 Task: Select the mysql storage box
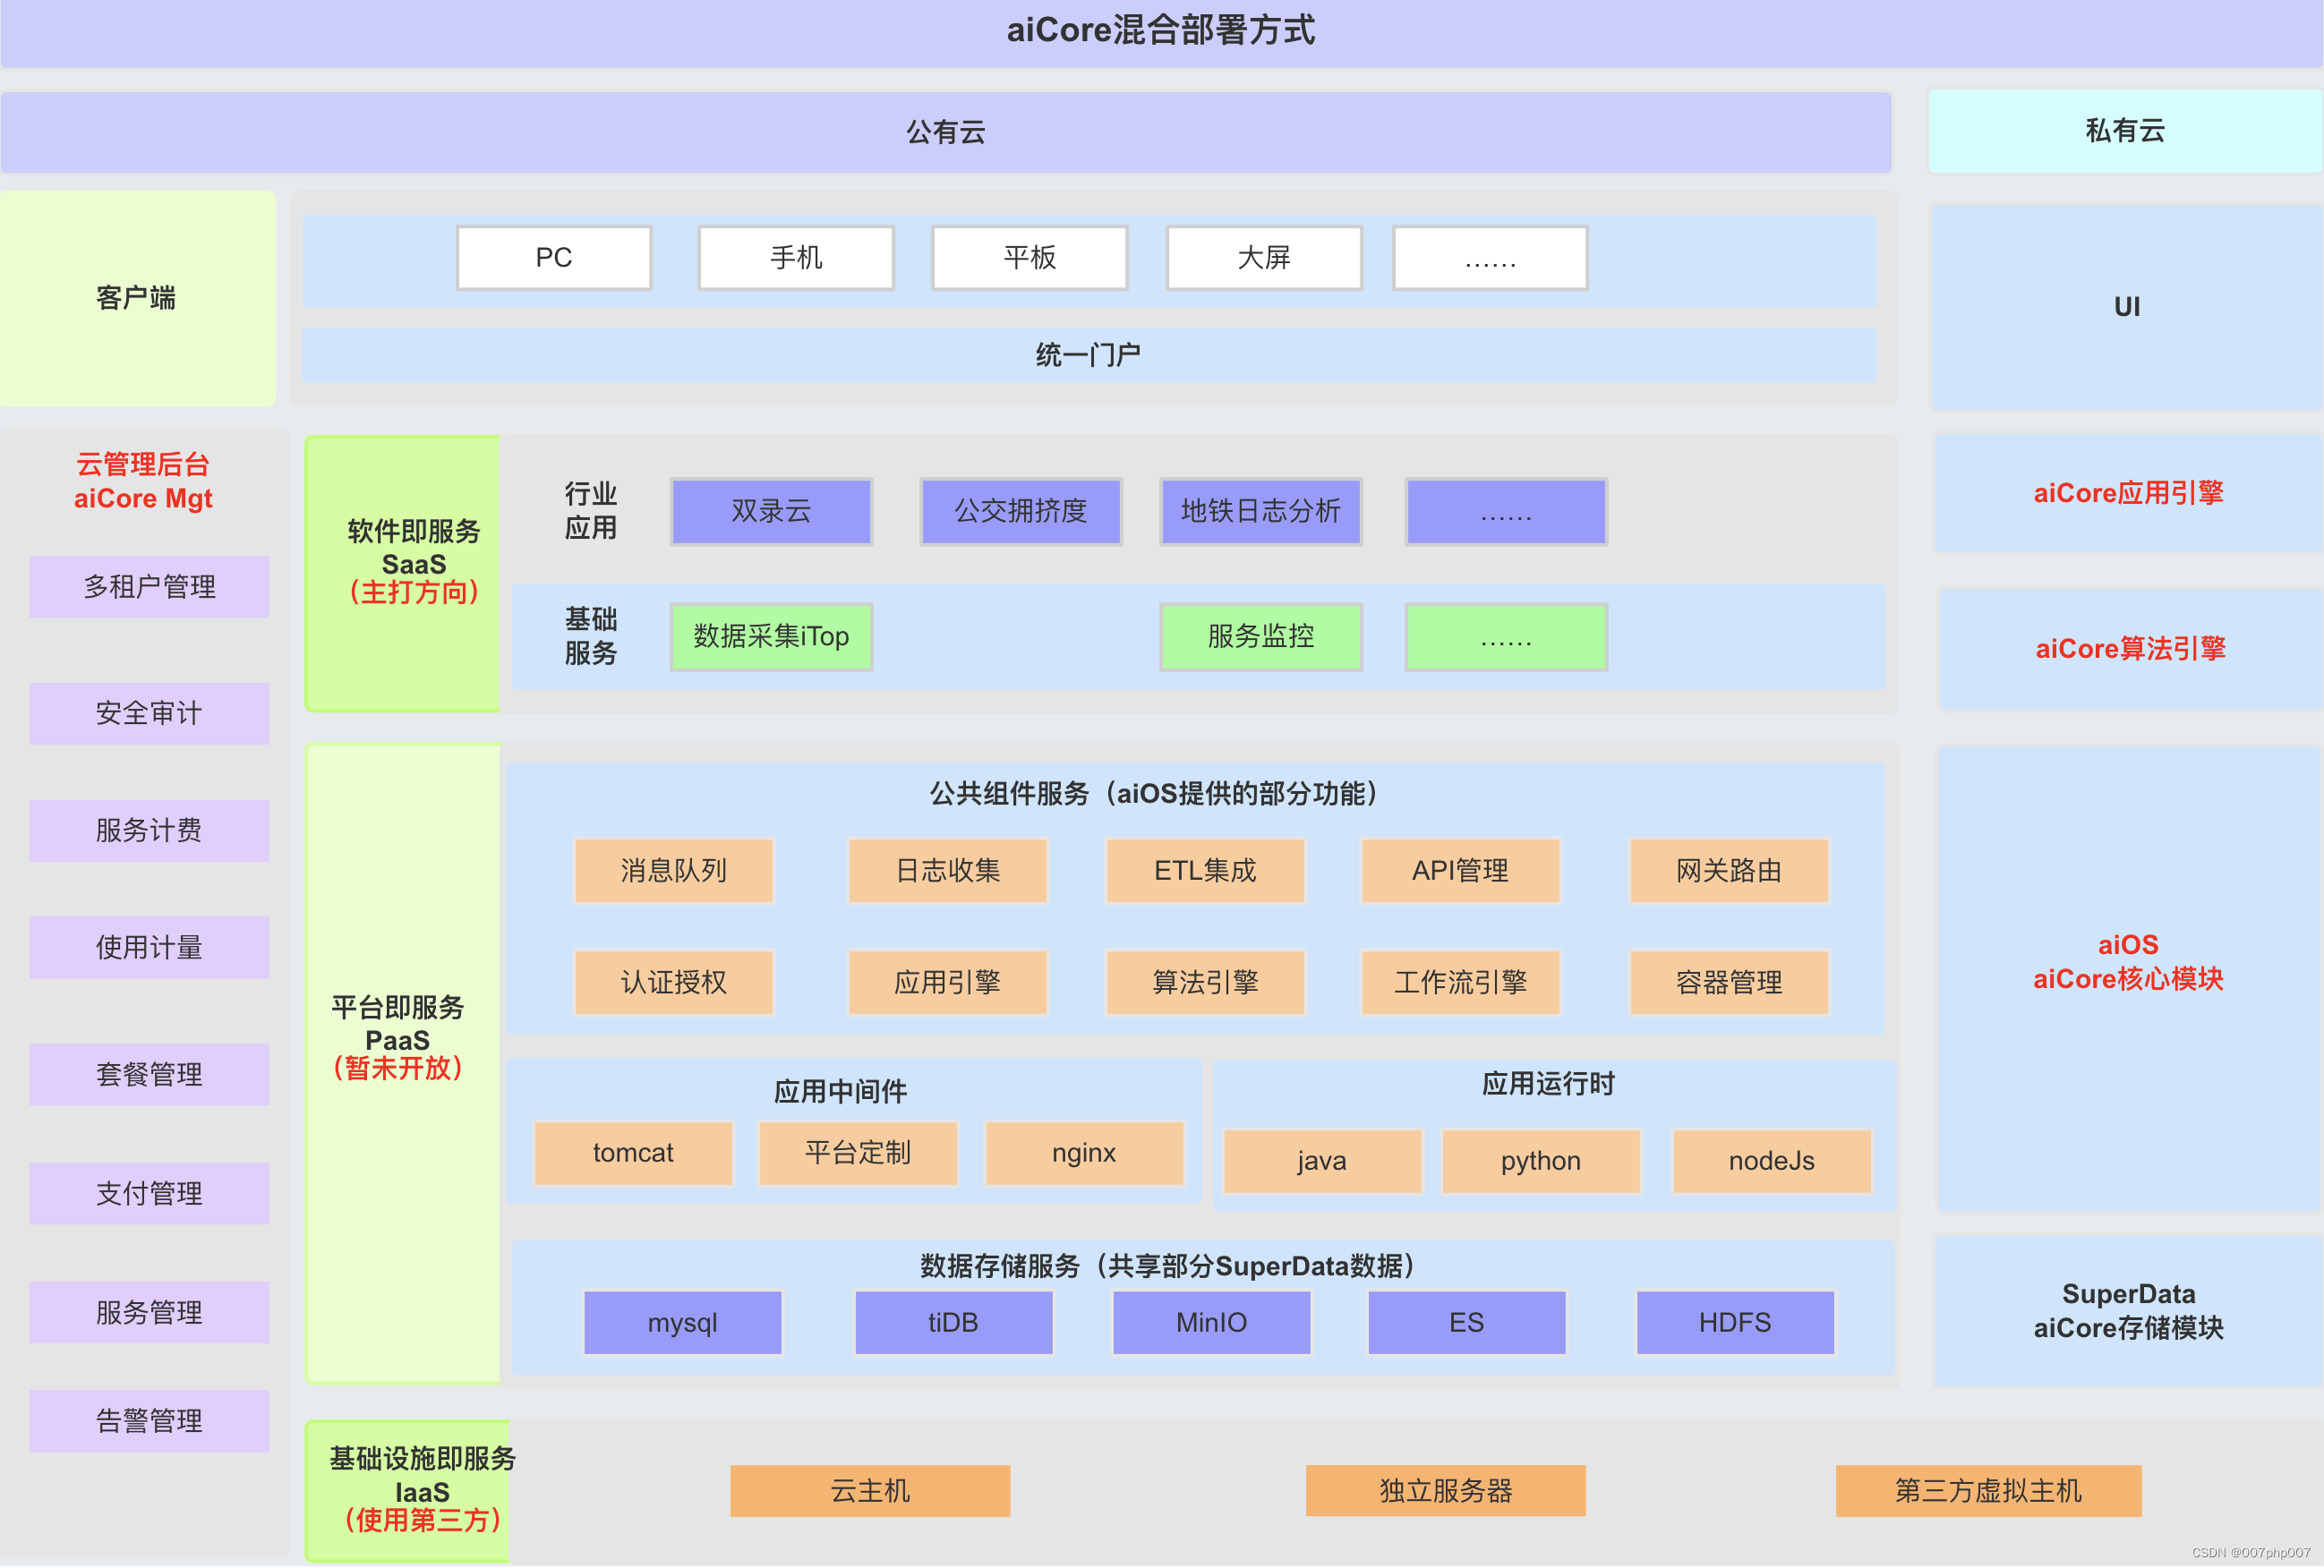pyautogui.click(x=683, y=1324)
